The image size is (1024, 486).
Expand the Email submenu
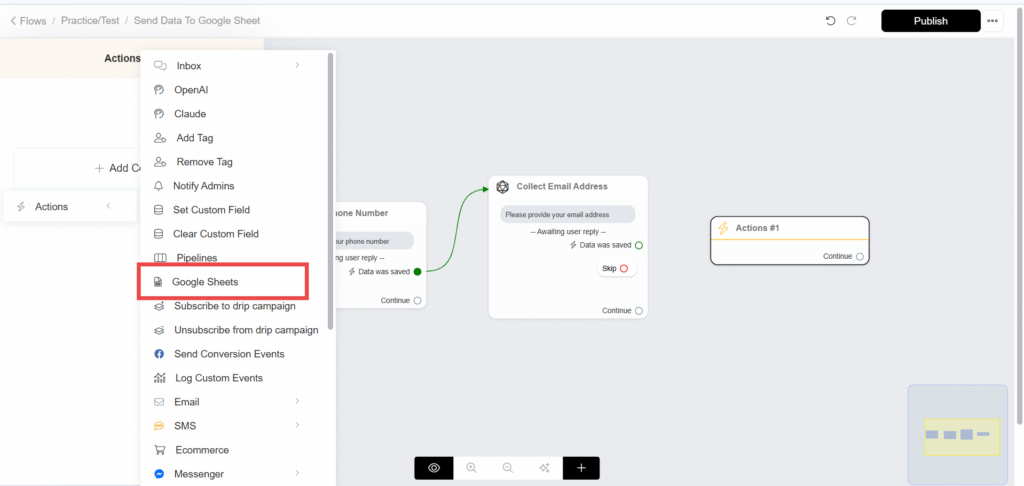(297, 402)
